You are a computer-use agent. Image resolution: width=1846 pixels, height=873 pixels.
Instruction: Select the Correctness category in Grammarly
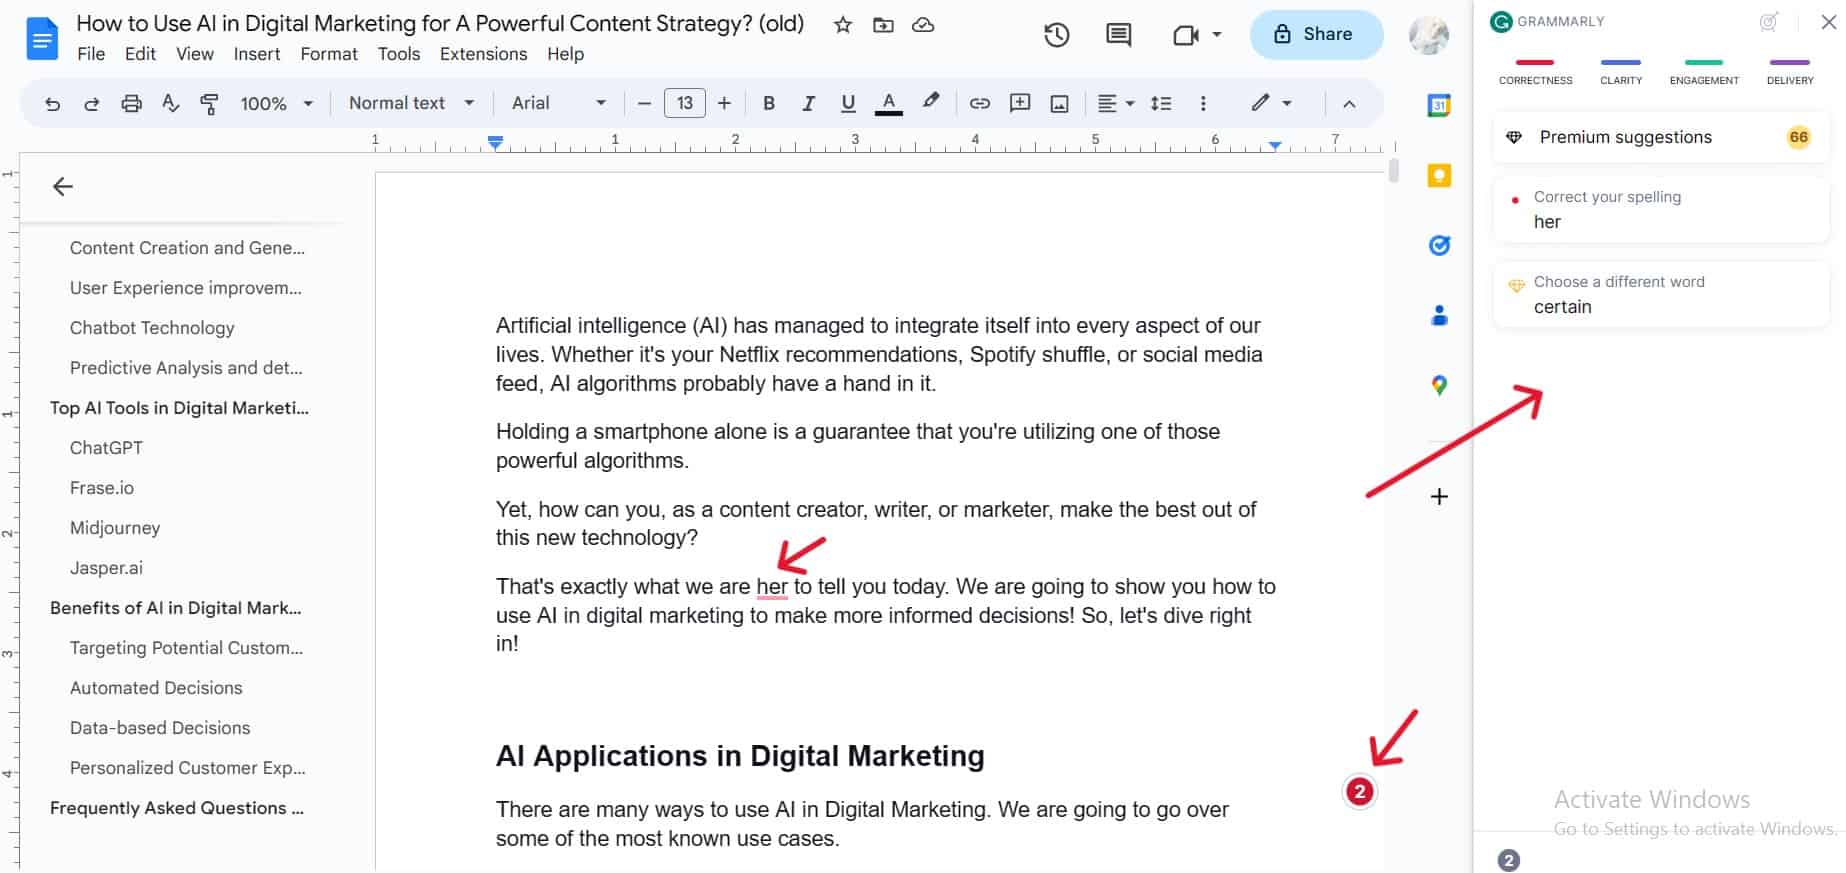tap(1535, 72)
